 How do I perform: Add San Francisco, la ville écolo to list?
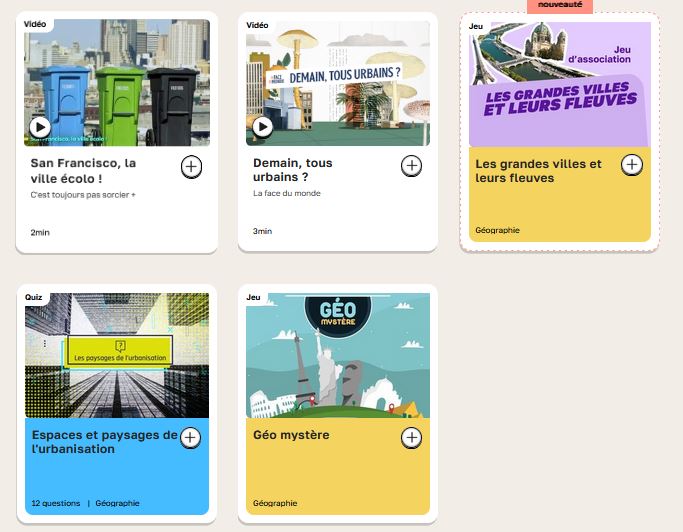coord(191,166)
